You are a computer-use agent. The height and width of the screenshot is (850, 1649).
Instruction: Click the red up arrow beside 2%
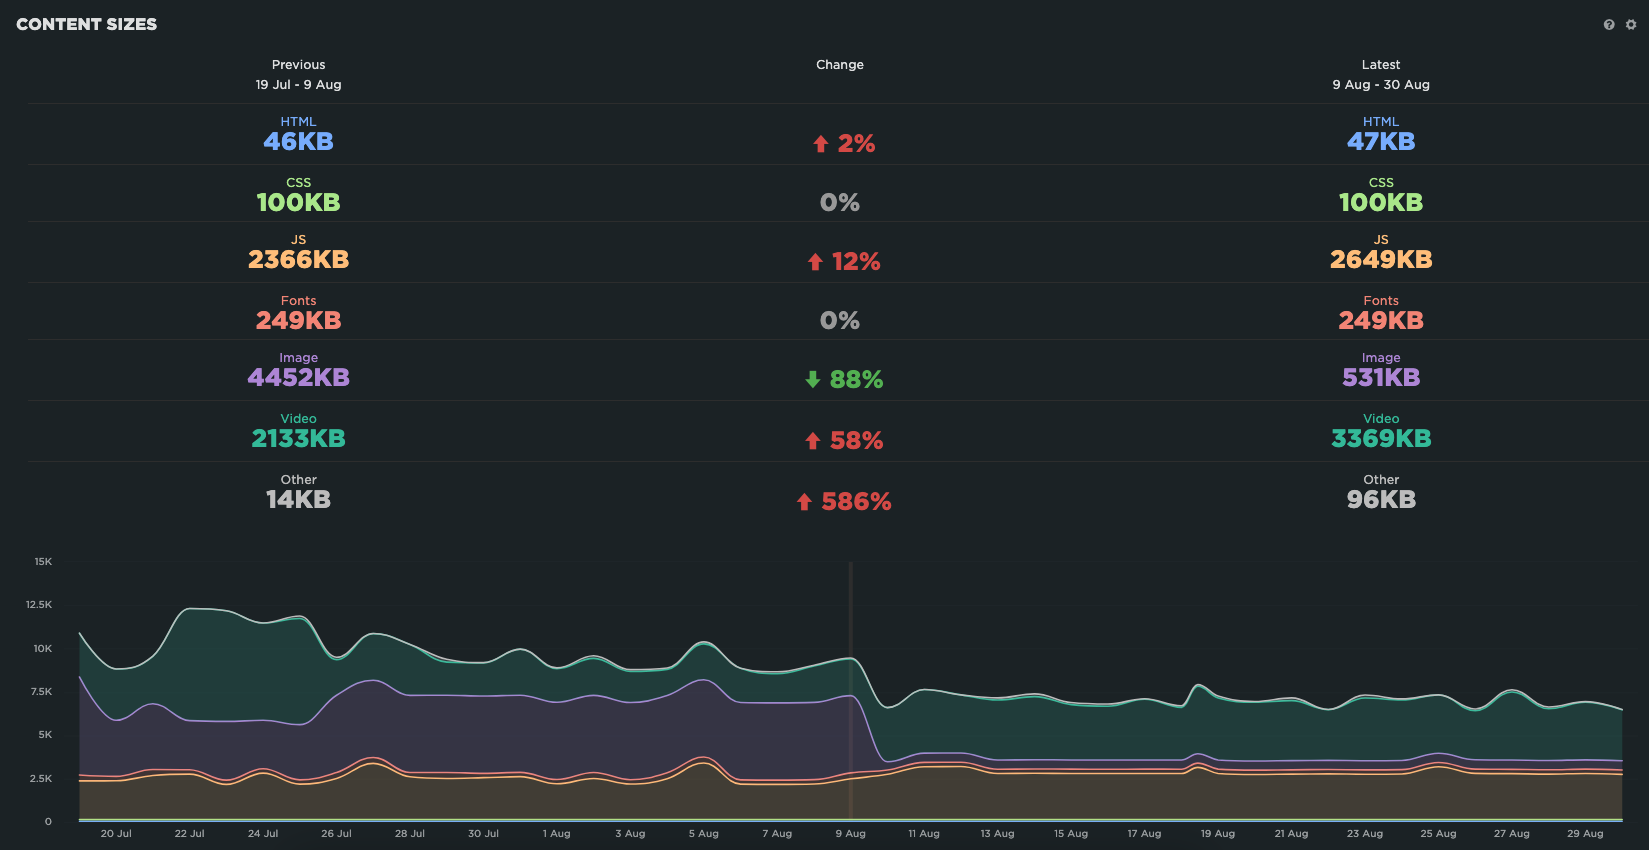(x=820, y=144)
